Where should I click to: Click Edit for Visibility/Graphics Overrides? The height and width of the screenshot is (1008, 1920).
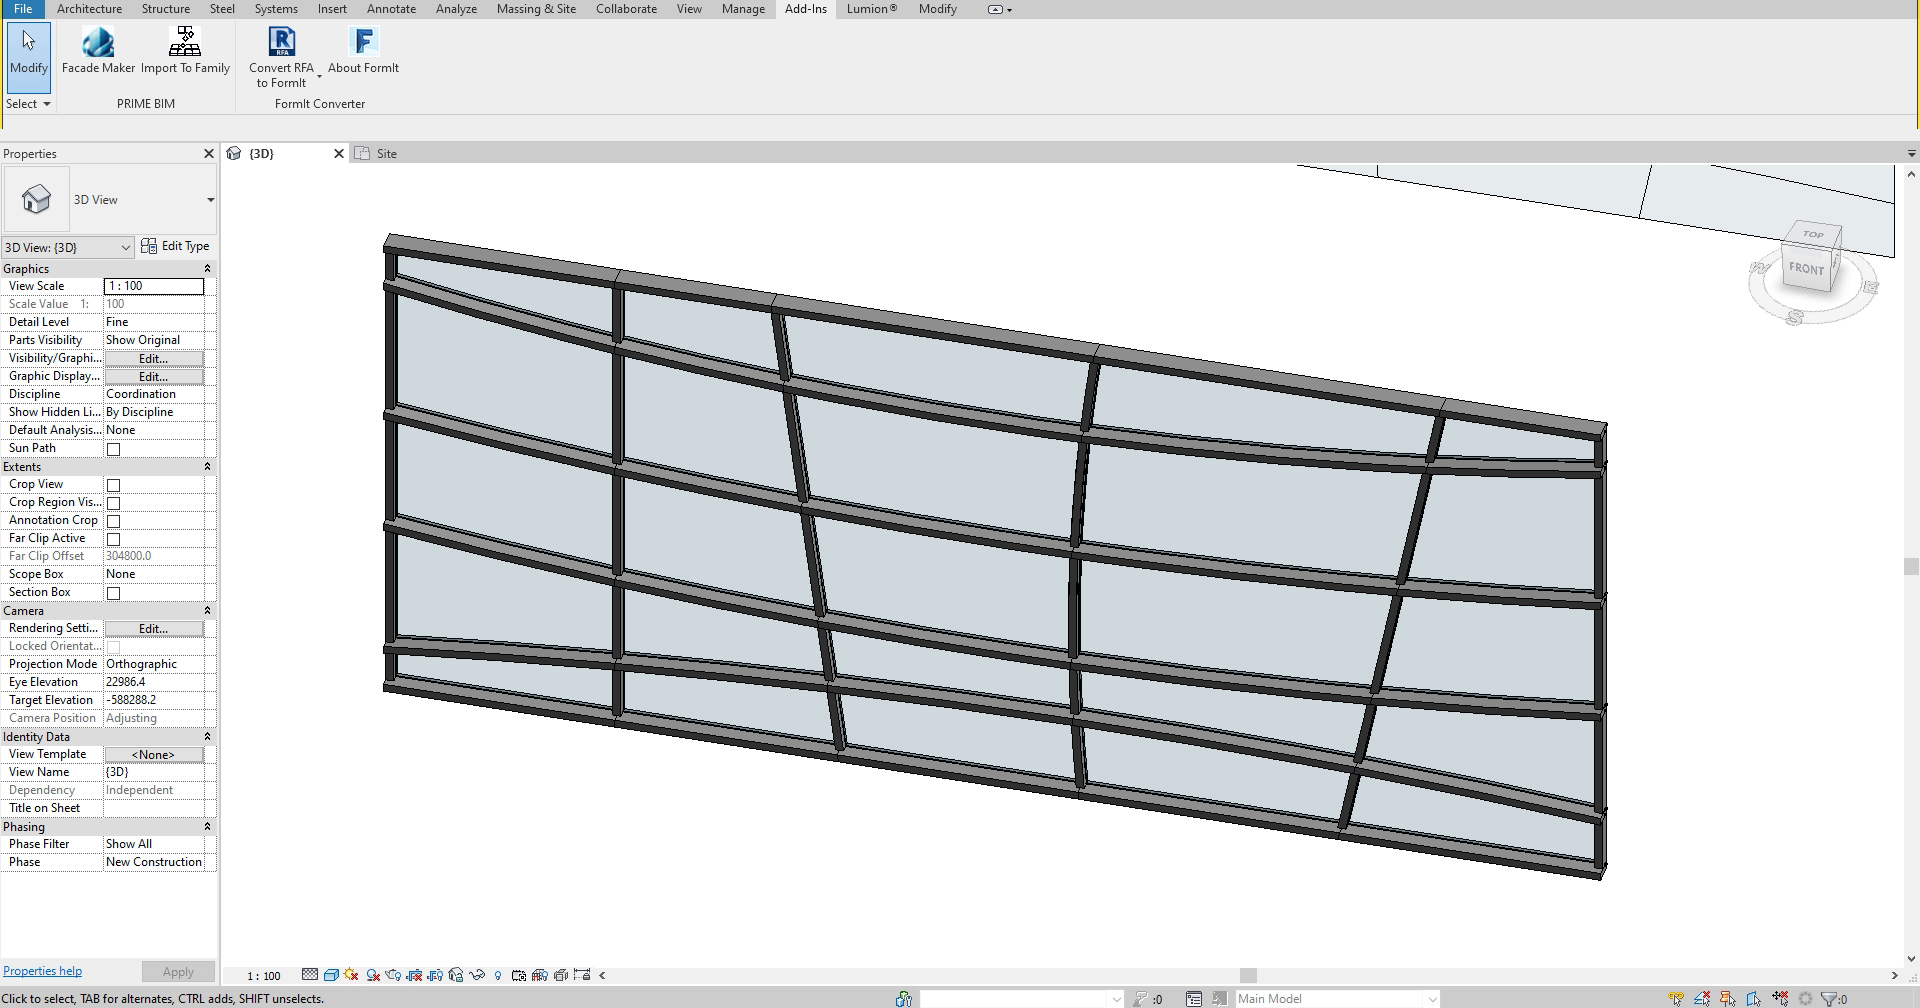pos(154,359)
